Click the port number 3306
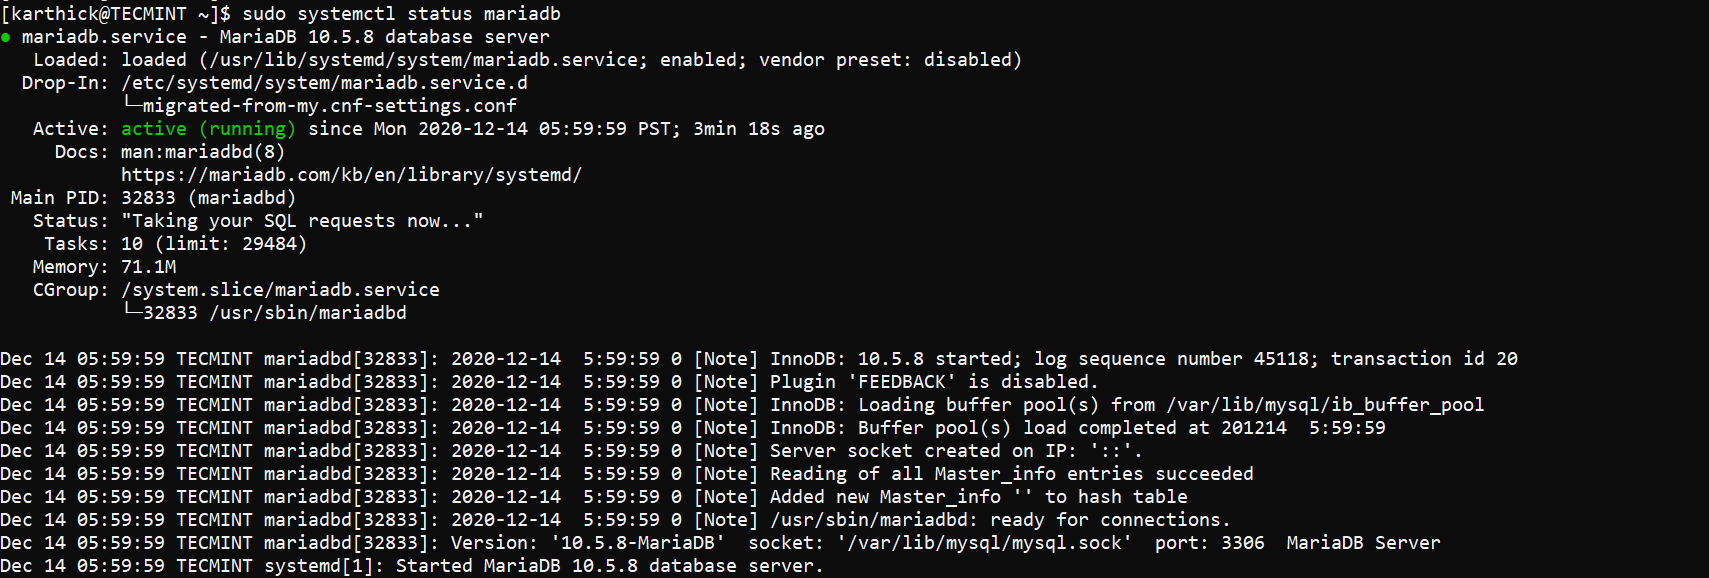 pyautogui.click(x=1242, y=543)
